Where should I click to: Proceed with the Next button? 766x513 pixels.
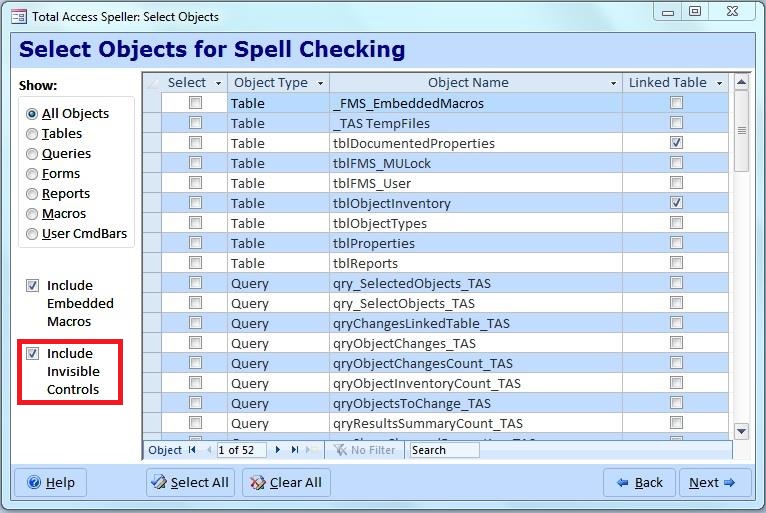point(713,483)
